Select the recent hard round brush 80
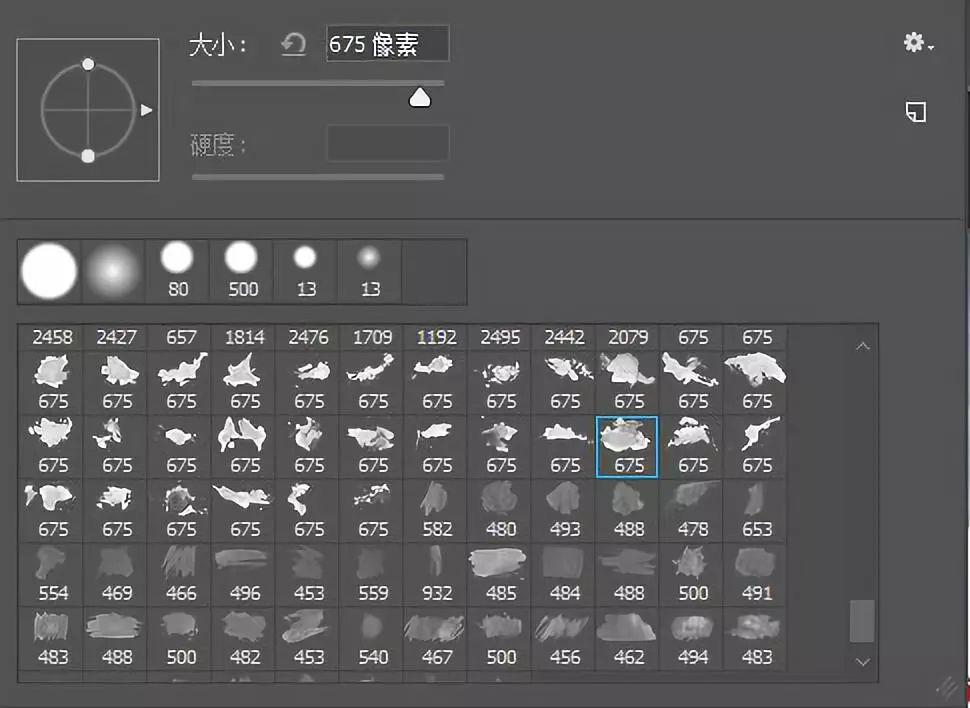The width and height of the screenshot is (970, 708). pos(178,271)
